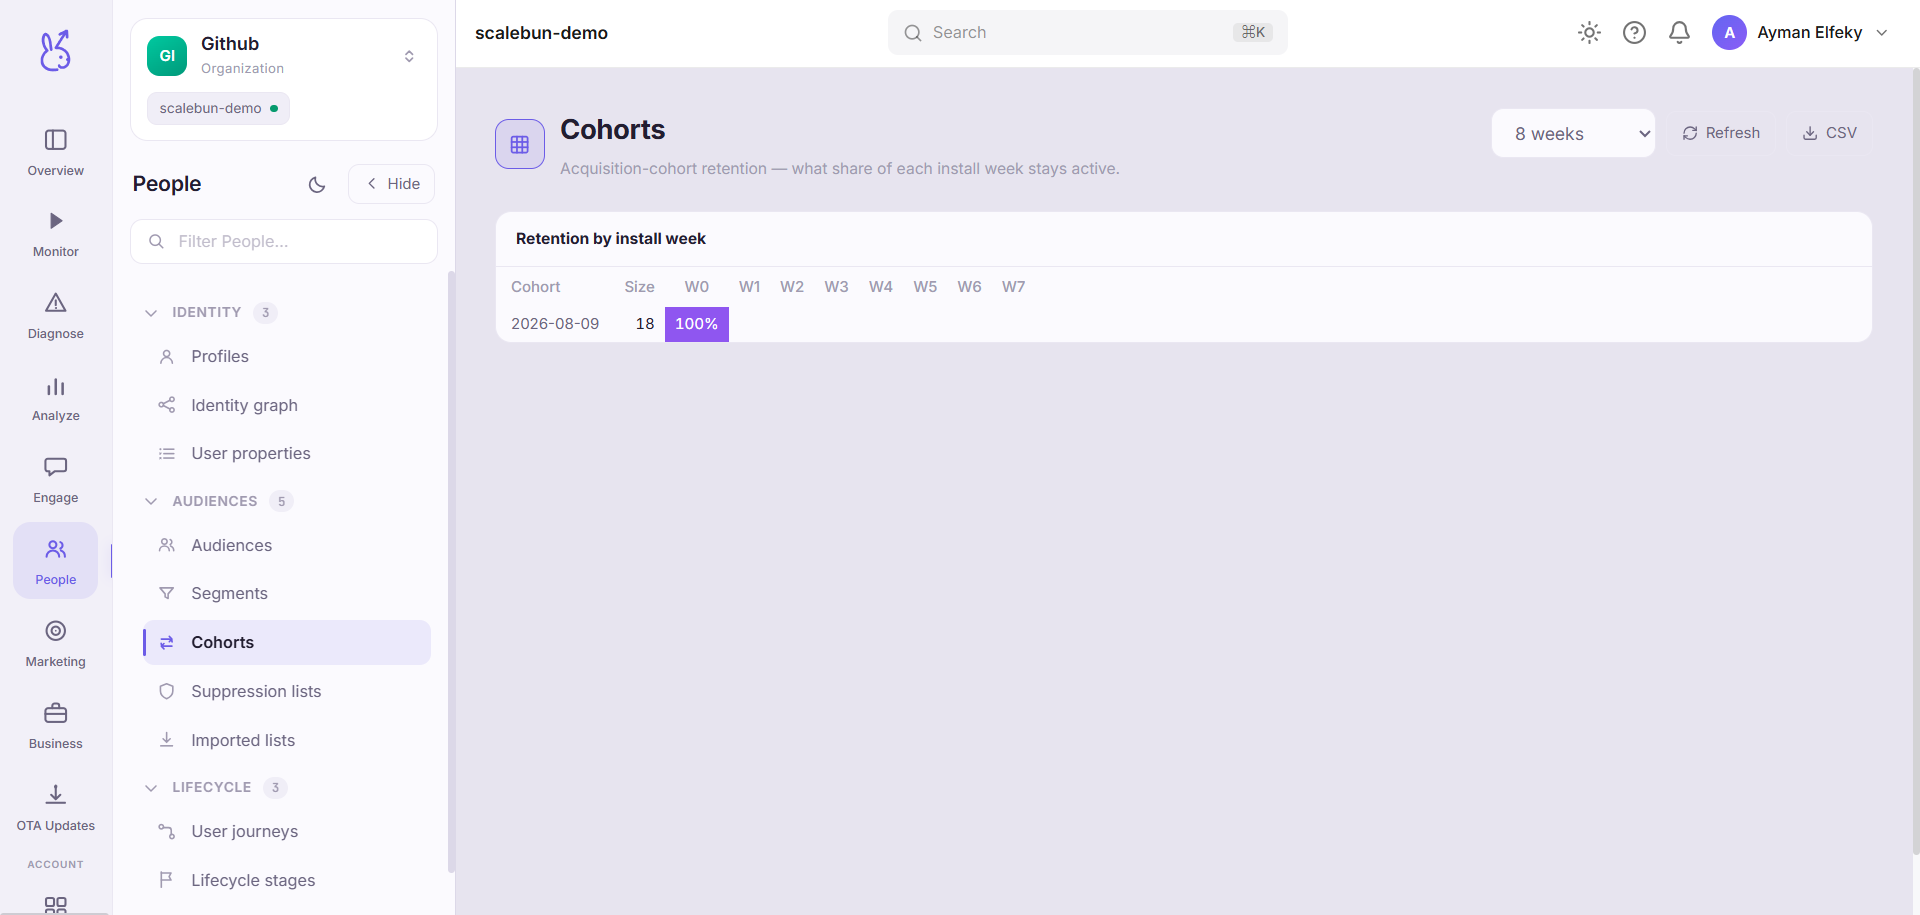Open Suppression lists page
This screenshot has height=915, width=1920.
coord(287,691)
